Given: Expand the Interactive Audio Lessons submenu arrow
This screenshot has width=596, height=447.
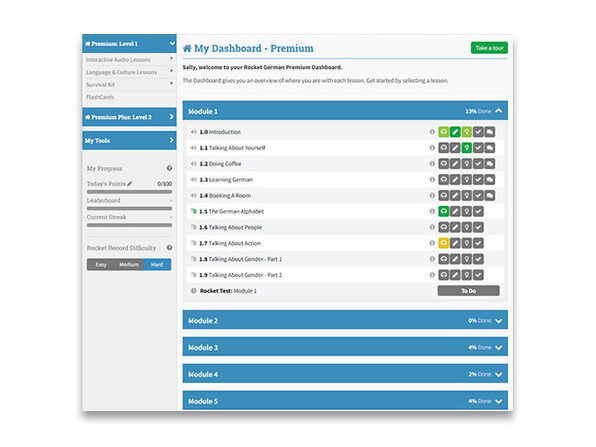Looking at the screenshot, I should pyautogui.click(x=171, y=59).
